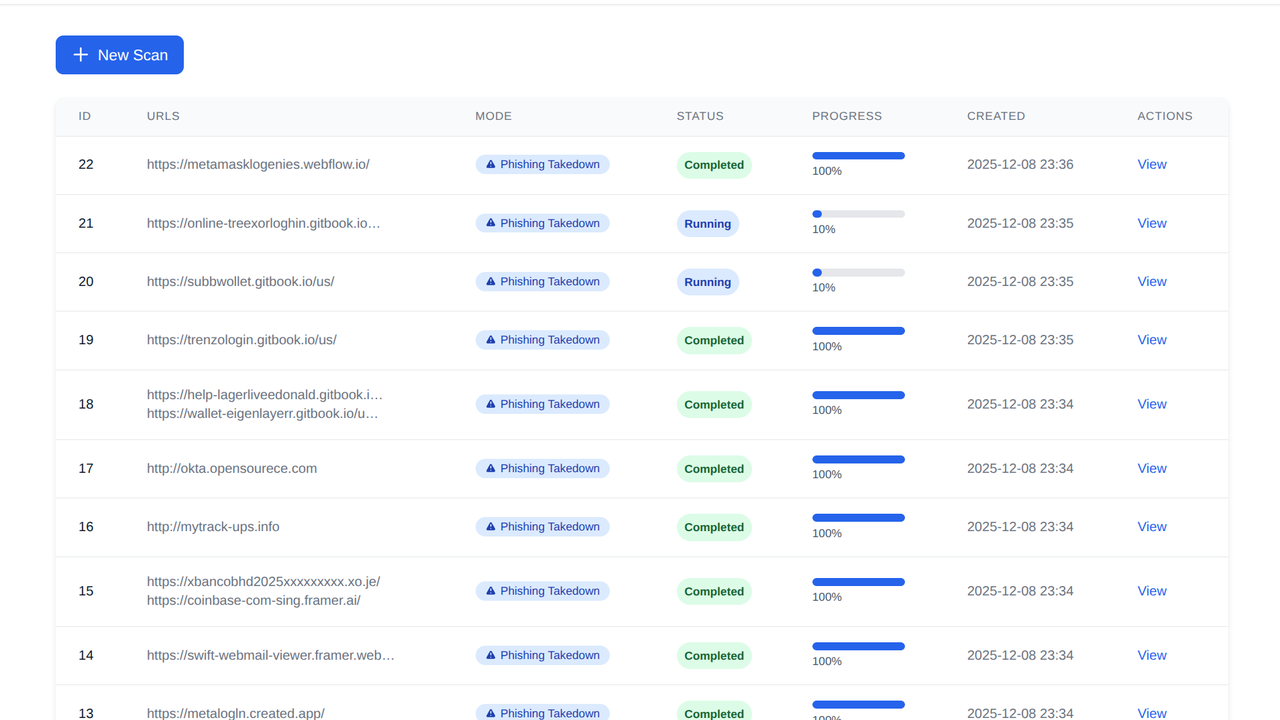Click warning icon in scan 20 mode badge

tap(491, 281)
